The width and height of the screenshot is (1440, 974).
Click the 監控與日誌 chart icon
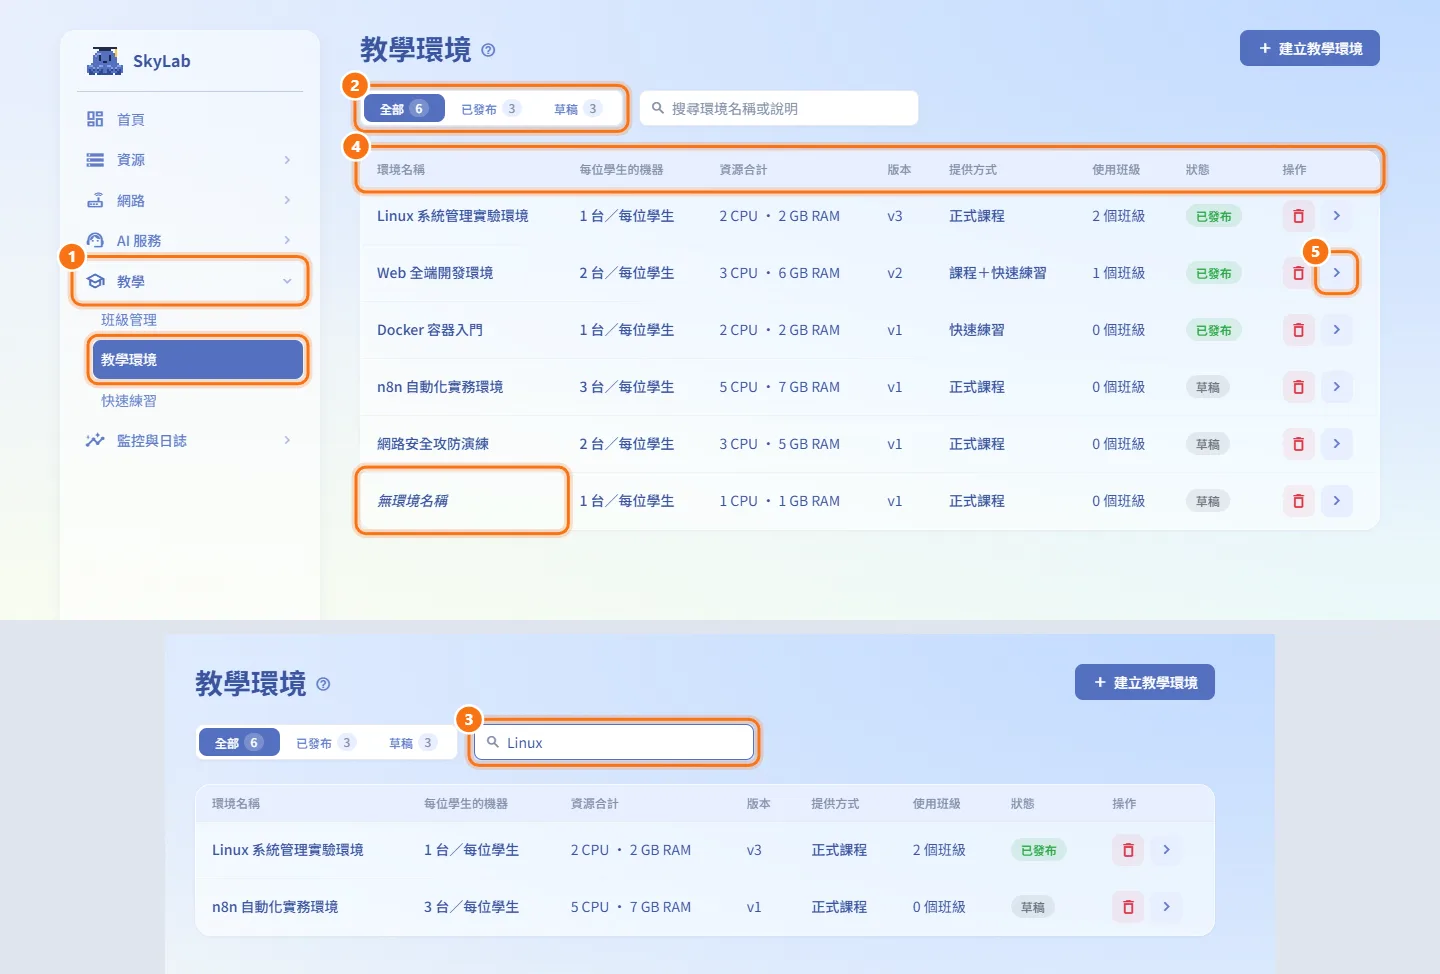(95, 440)
